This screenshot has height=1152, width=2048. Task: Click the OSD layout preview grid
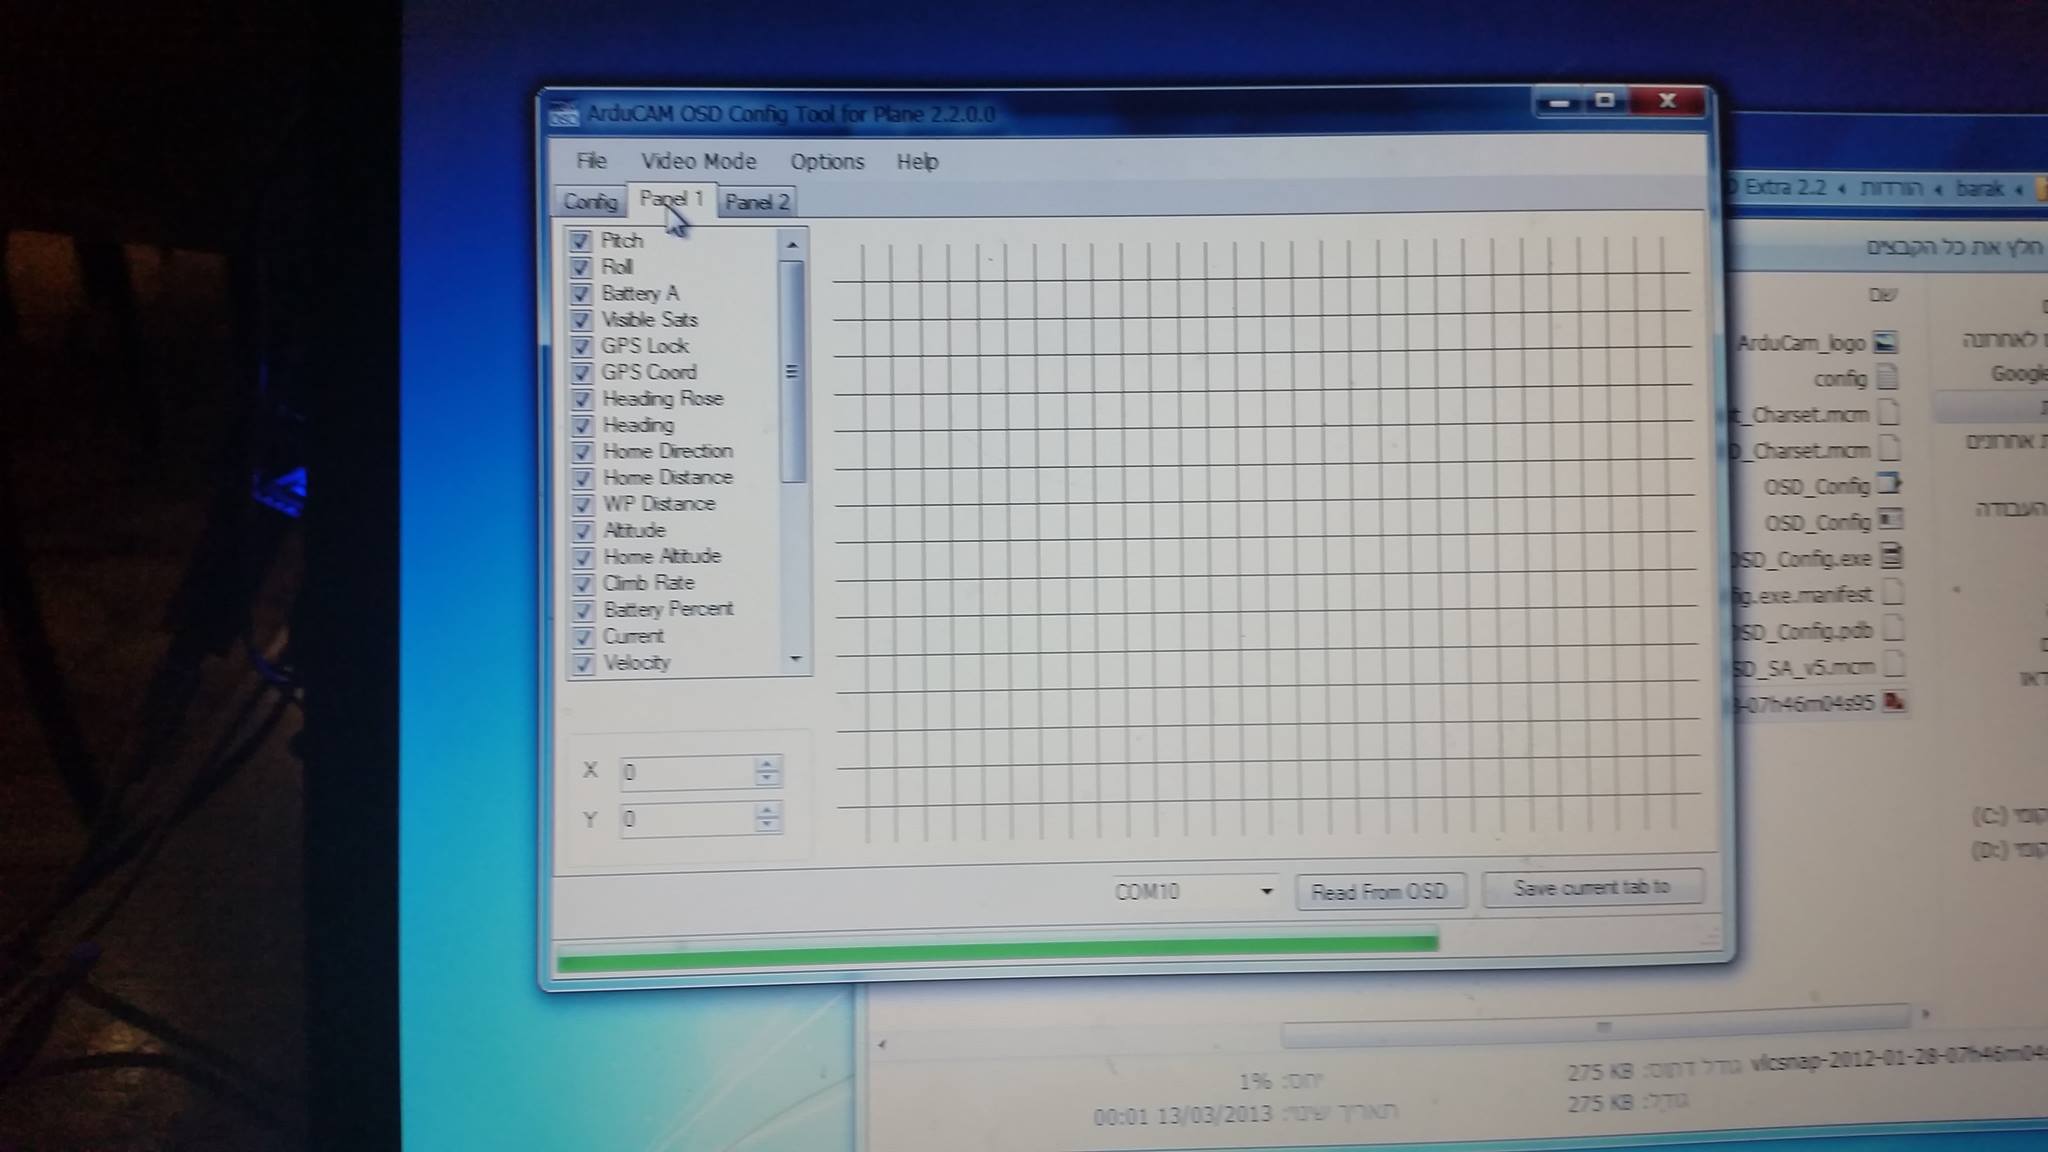[1264, 538]
